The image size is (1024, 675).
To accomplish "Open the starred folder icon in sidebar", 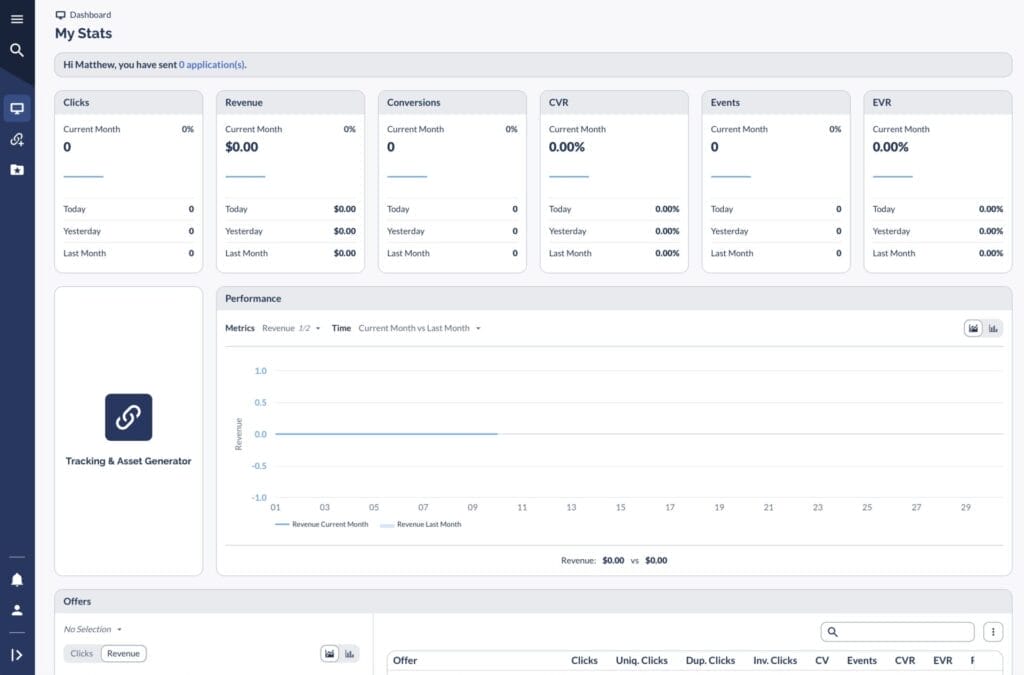I will point(17,170).
